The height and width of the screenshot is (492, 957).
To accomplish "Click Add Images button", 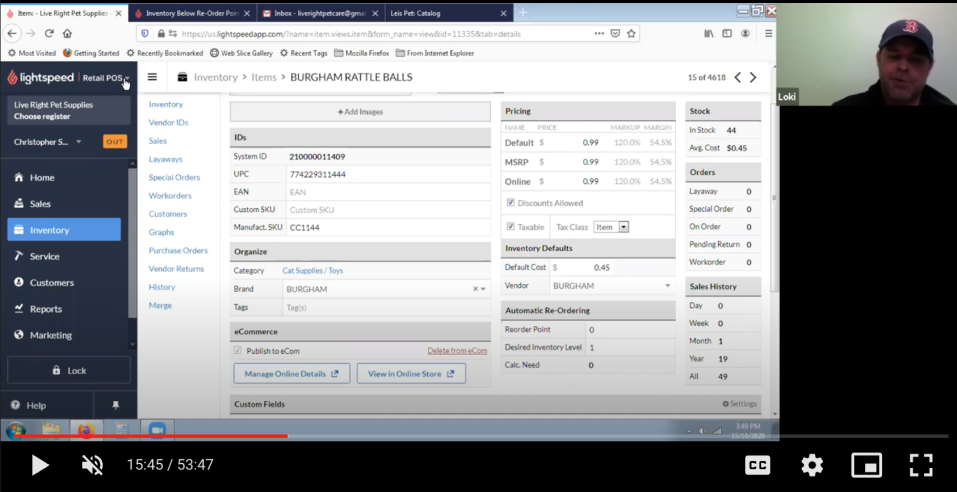I will click(x=360, y=112).
